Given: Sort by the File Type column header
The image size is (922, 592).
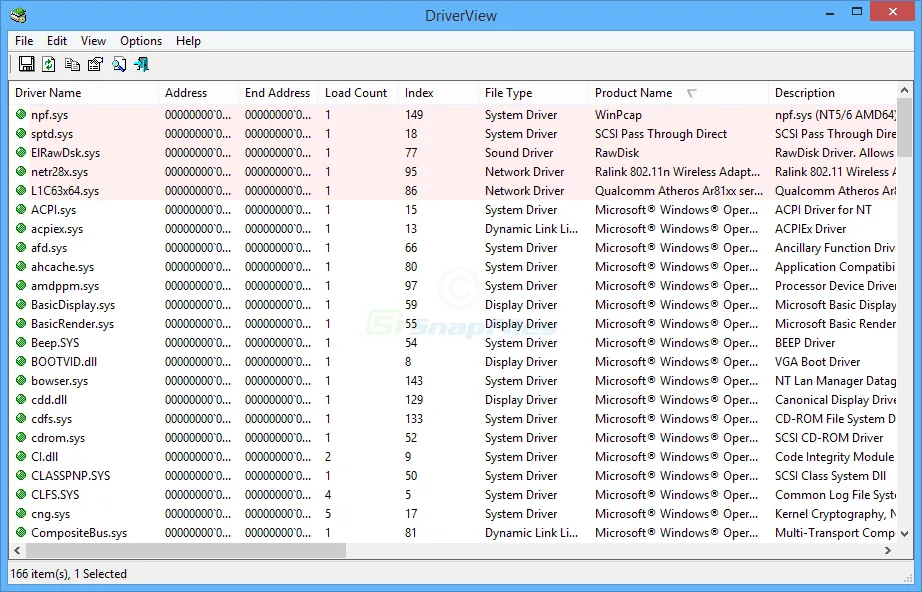Looking at the screenshot, I should pyautogui.click(x=533, y=93).
